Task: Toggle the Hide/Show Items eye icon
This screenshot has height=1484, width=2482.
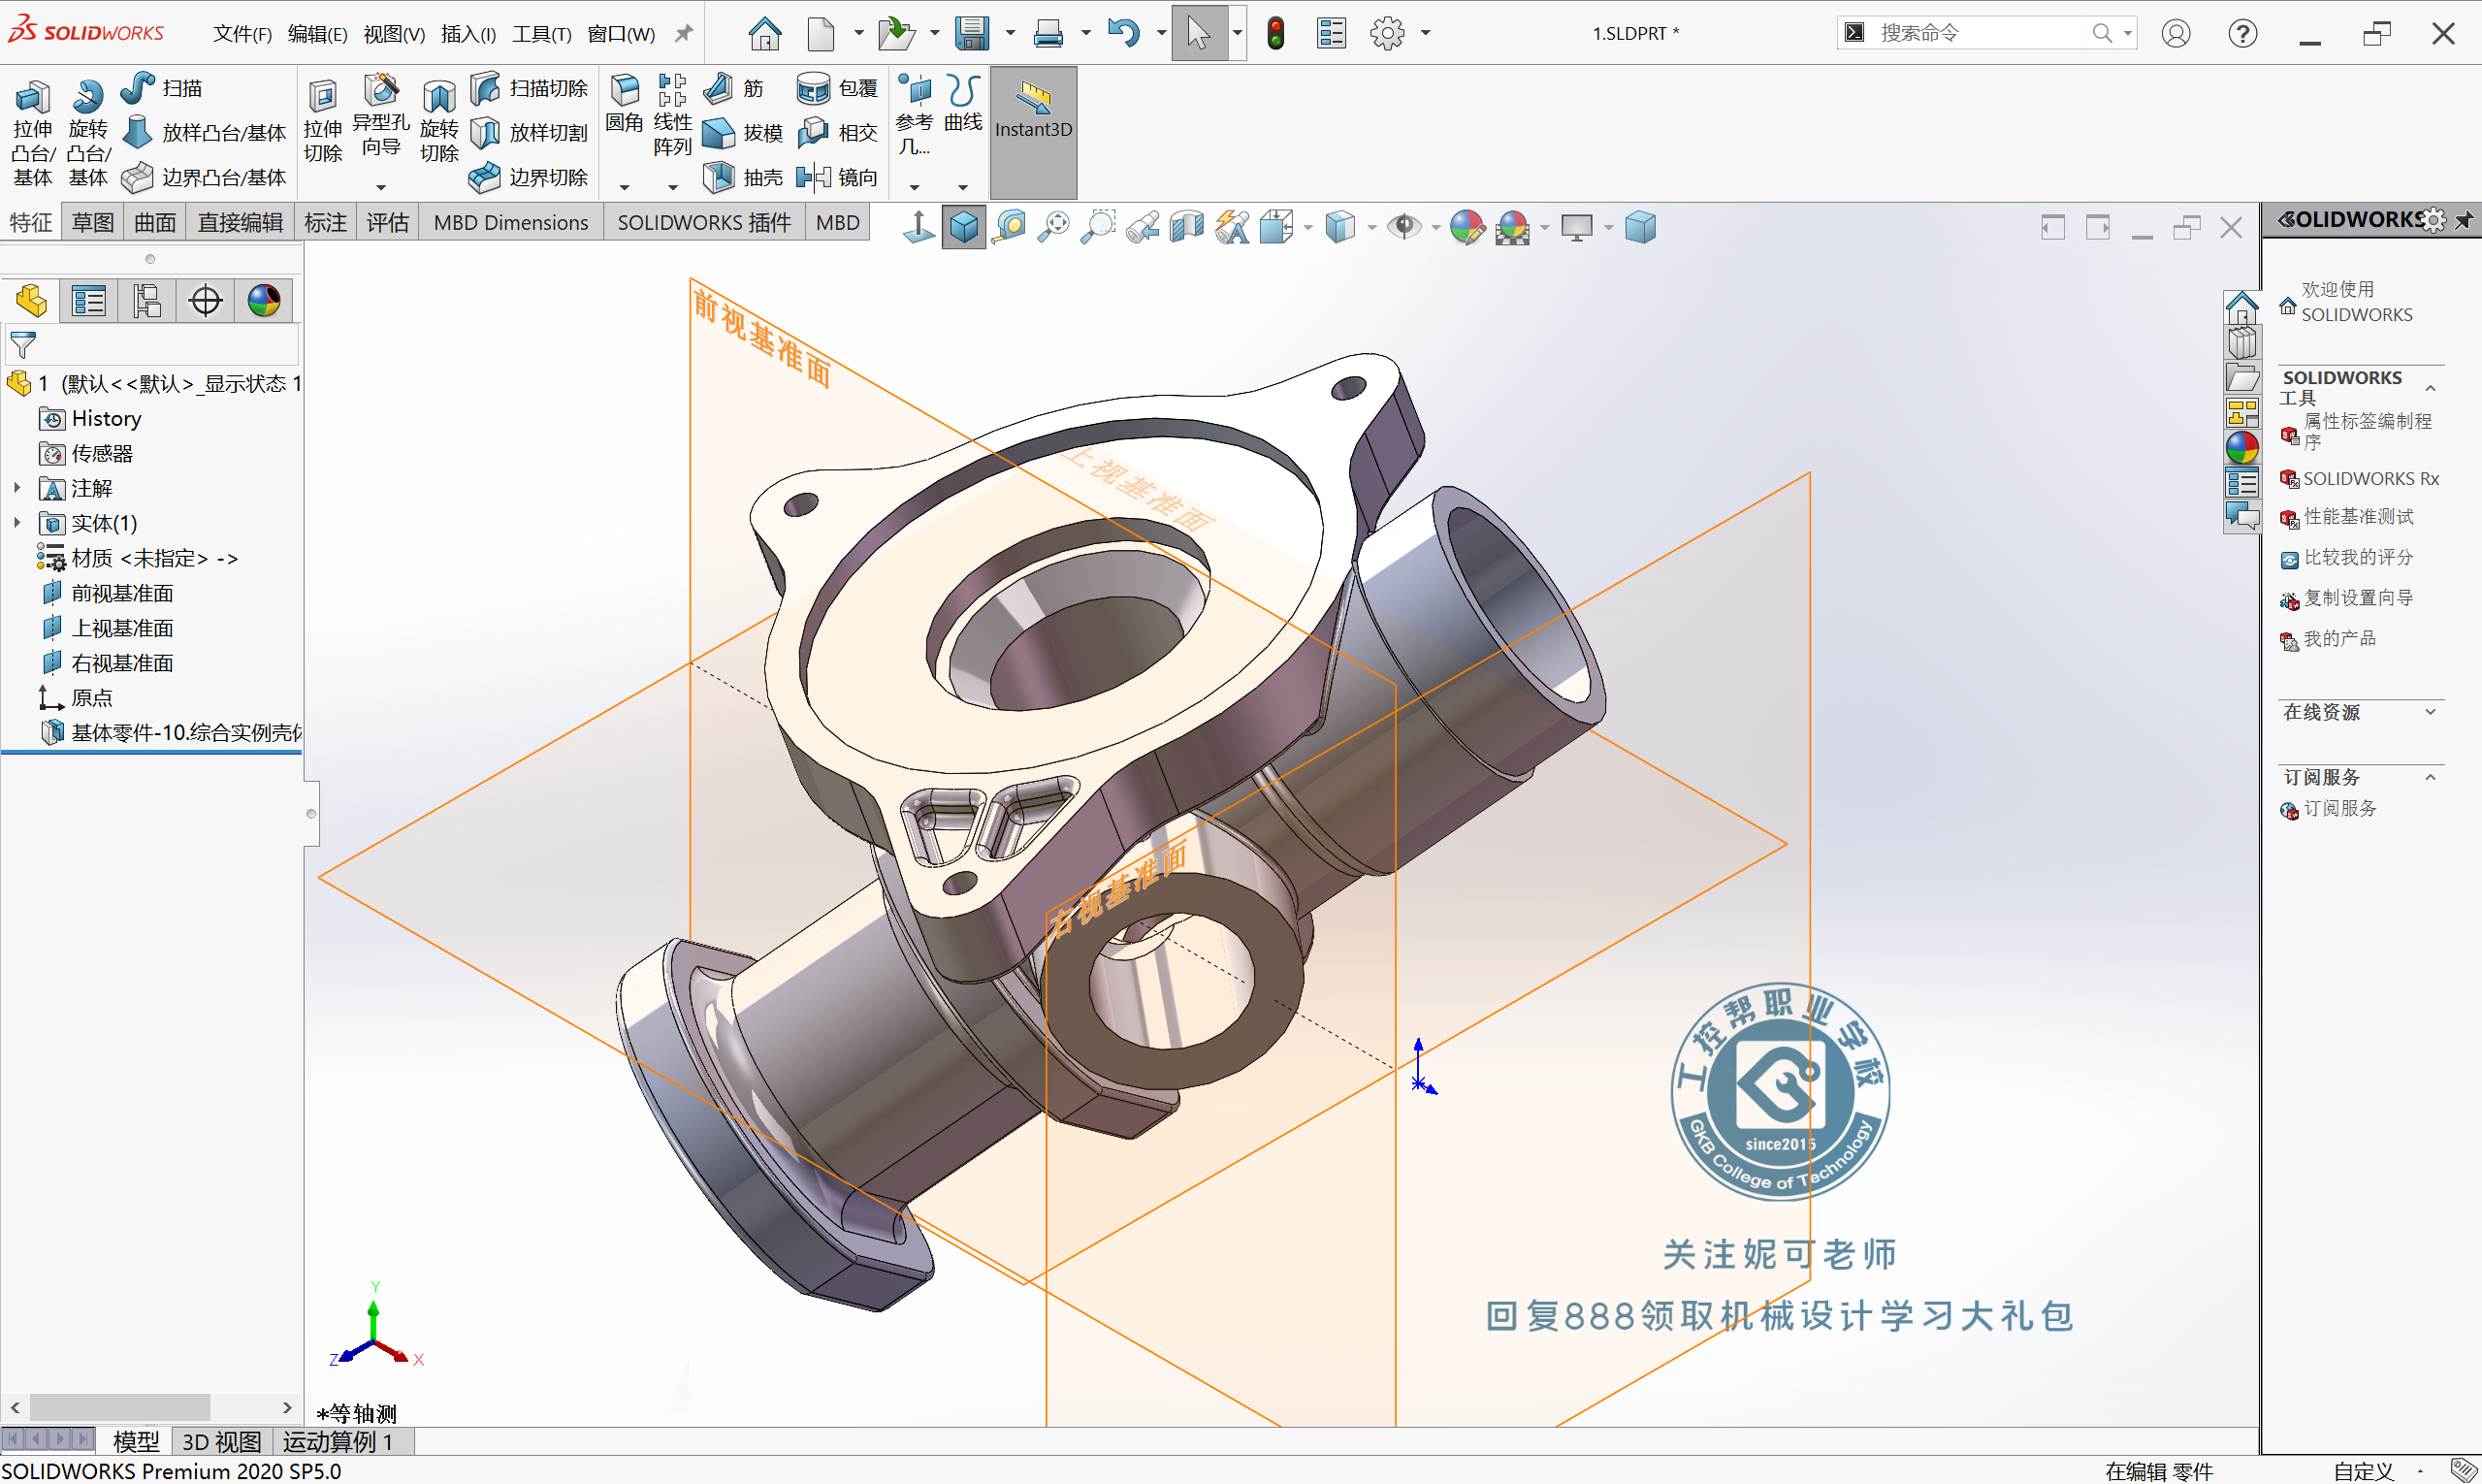Action: [1404, 227]
